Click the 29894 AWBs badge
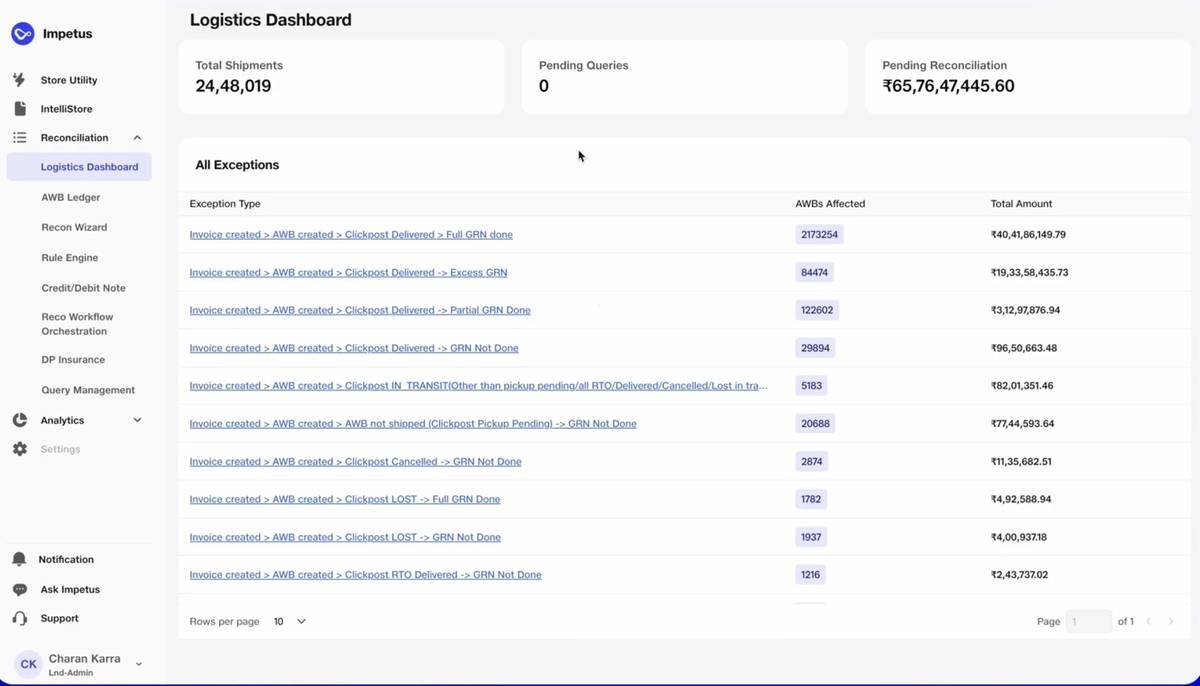1200x686 pixels. coord(815,348)
